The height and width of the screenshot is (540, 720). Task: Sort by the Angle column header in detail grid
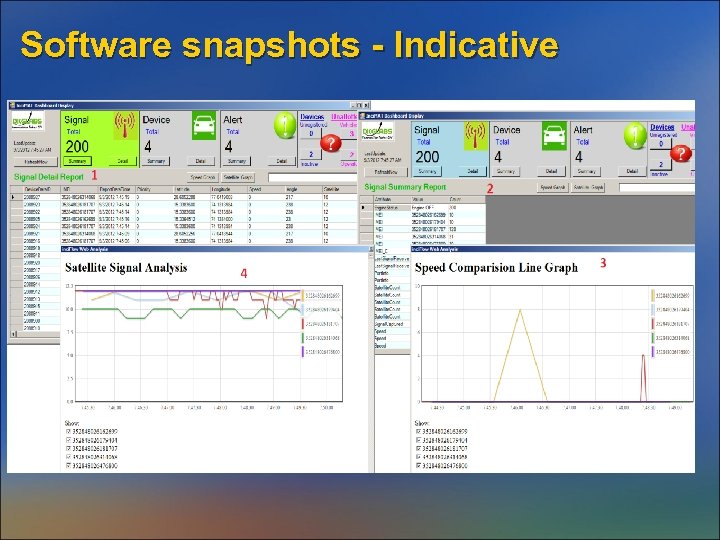pos(303,189)
